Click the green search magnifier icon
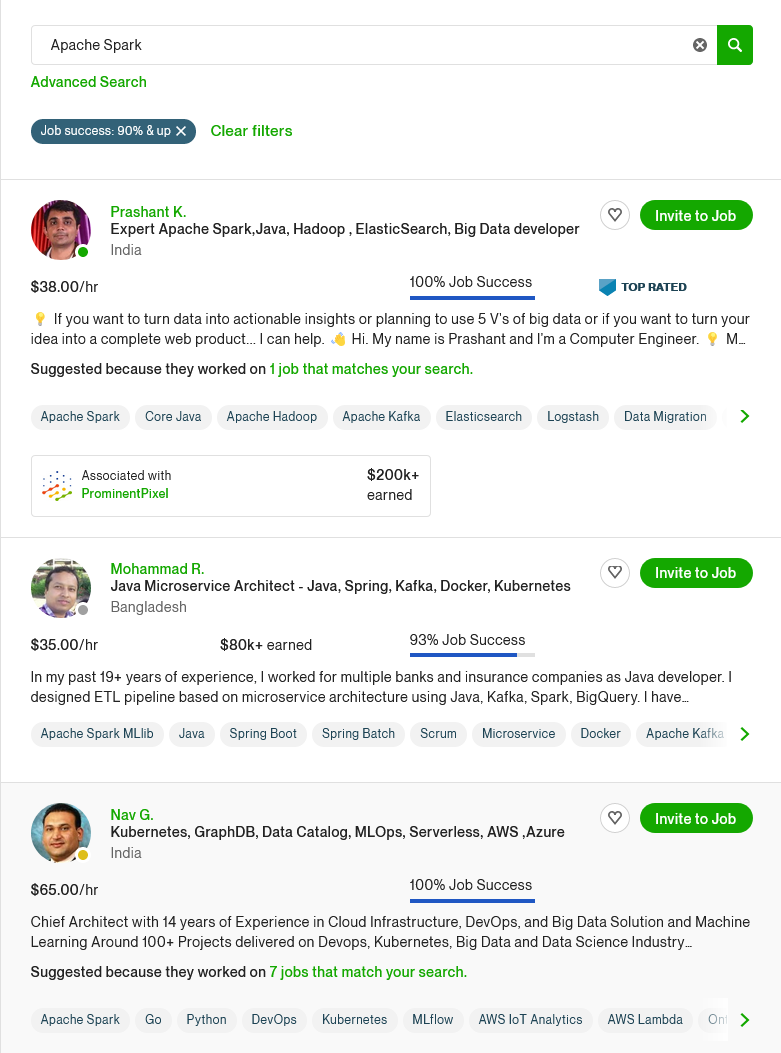 point(735,45)
